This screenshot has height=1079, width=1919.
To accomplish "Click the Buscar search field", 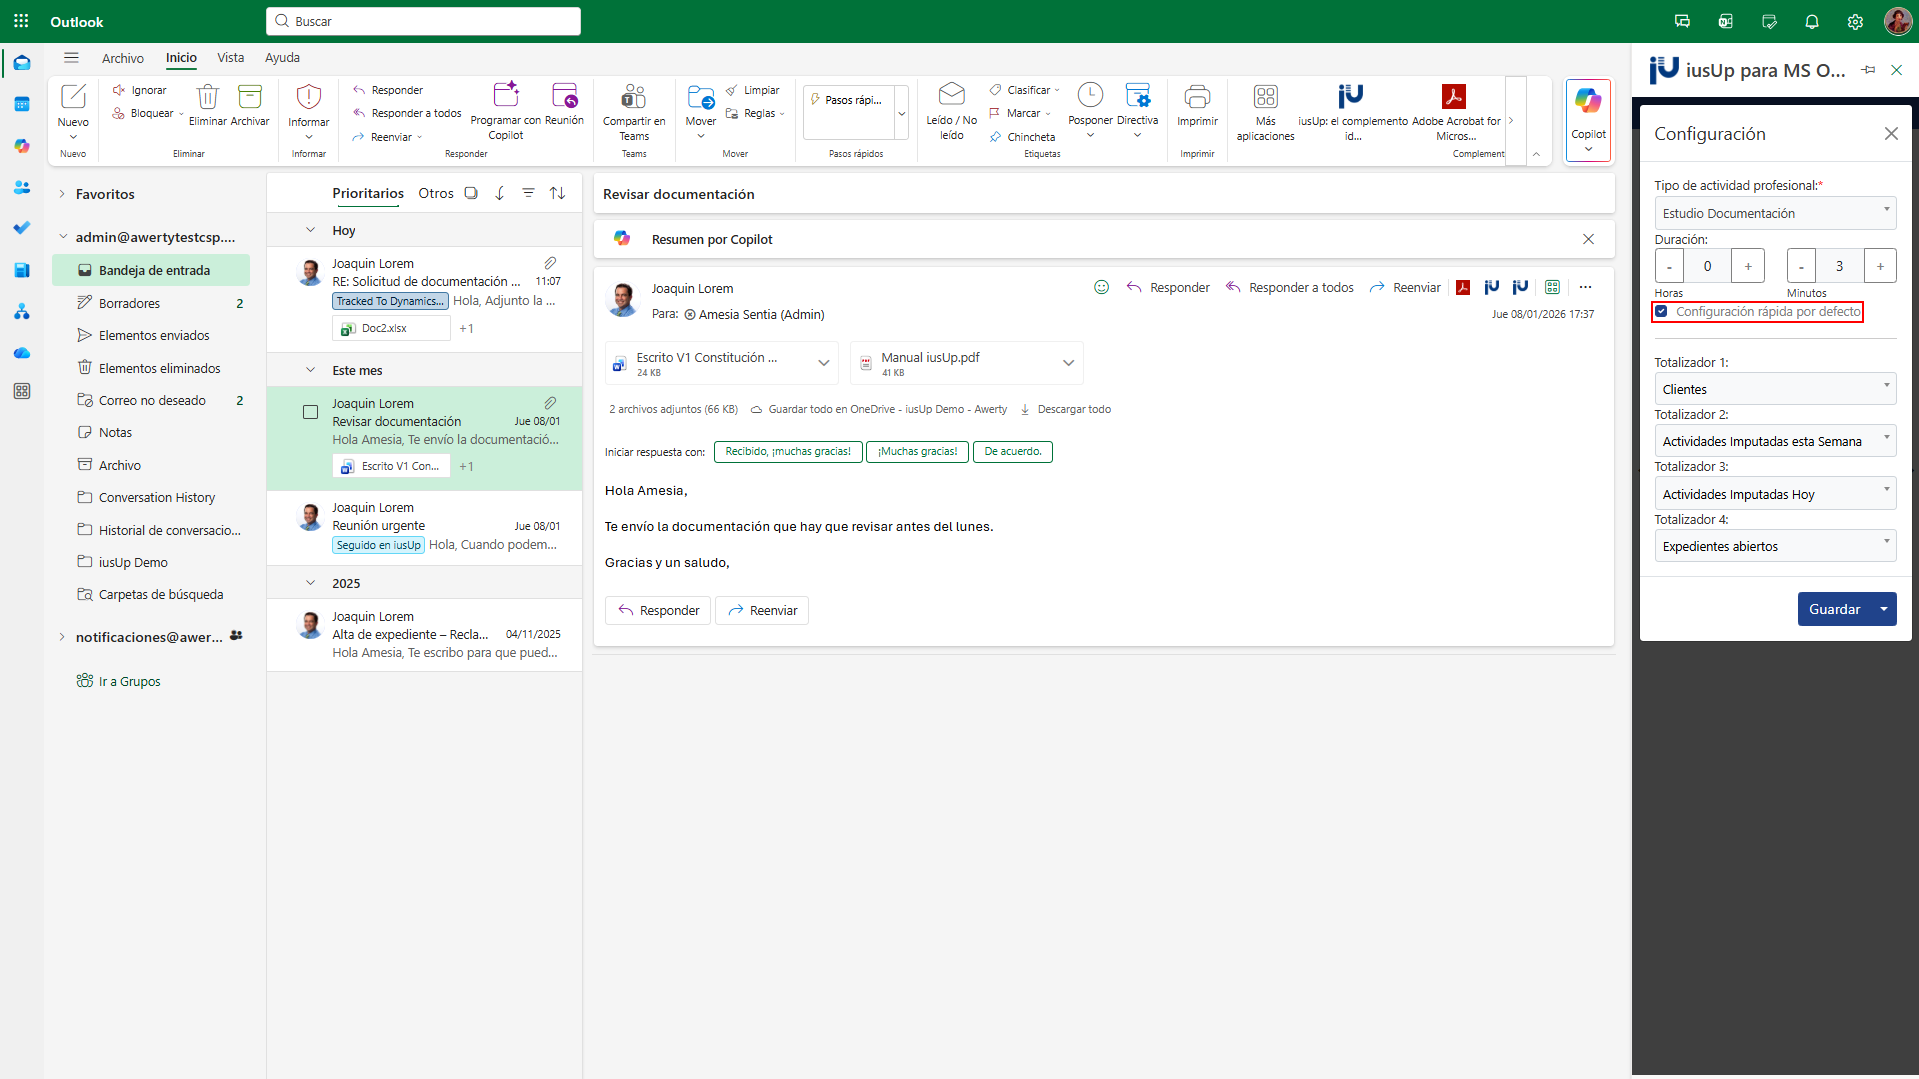I will click(x=424, y=21).
